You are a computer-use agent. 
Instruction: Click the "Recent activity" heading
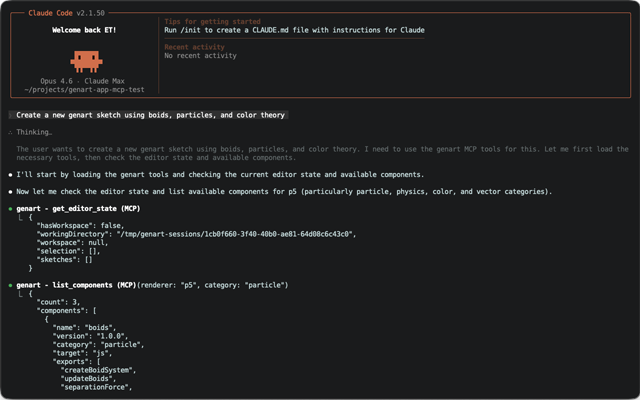(x=194, y=47)
